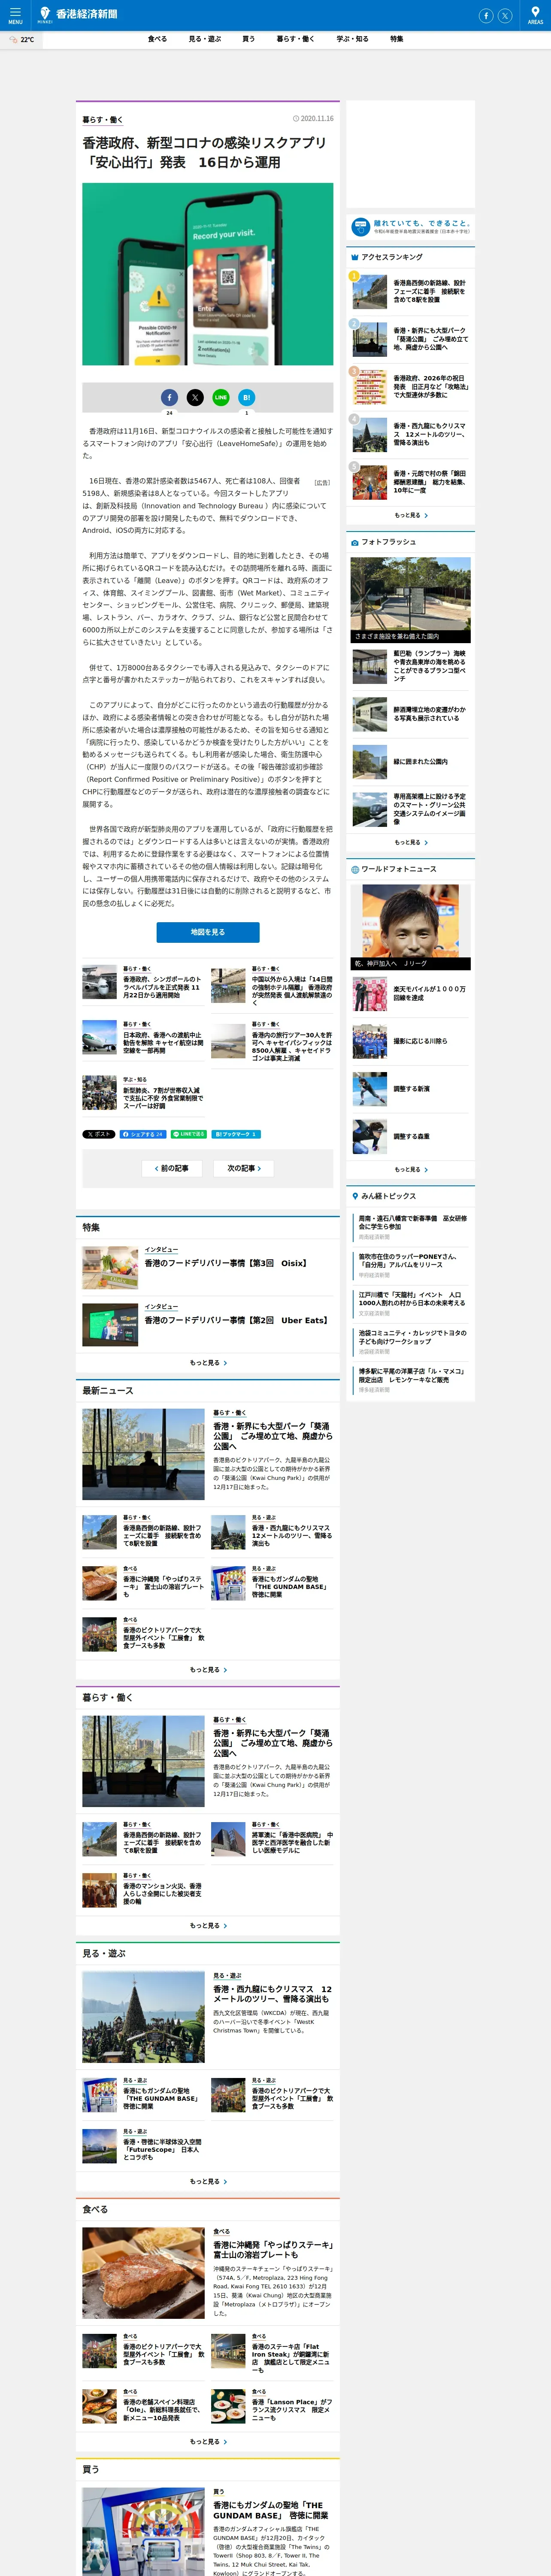Open やっぱりステーキ headline in 食べる
Image resolution: width=551 pixels, height=2576 pixels.
pyautogui.click(x=273, y=2250)
